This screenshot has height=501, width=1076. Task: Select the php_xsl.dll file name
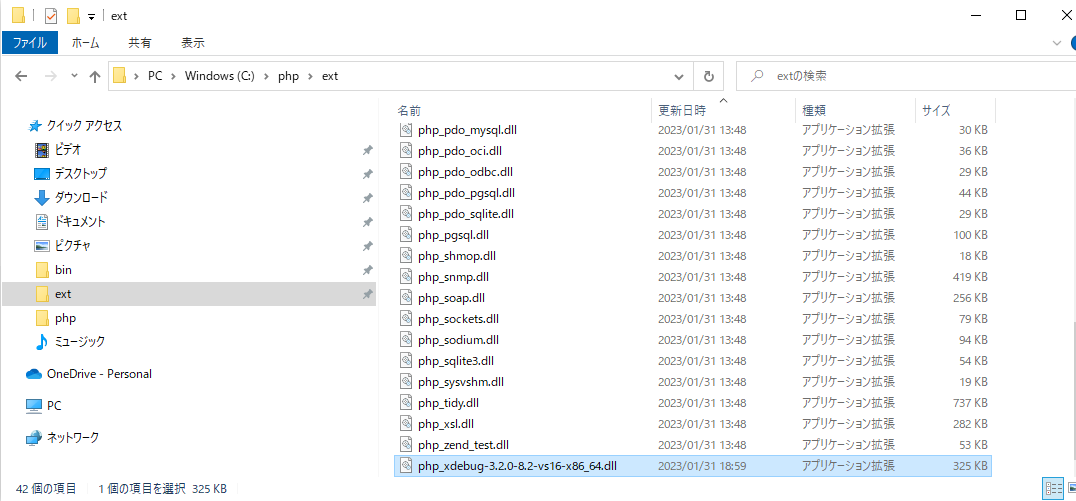pos(445,423)
